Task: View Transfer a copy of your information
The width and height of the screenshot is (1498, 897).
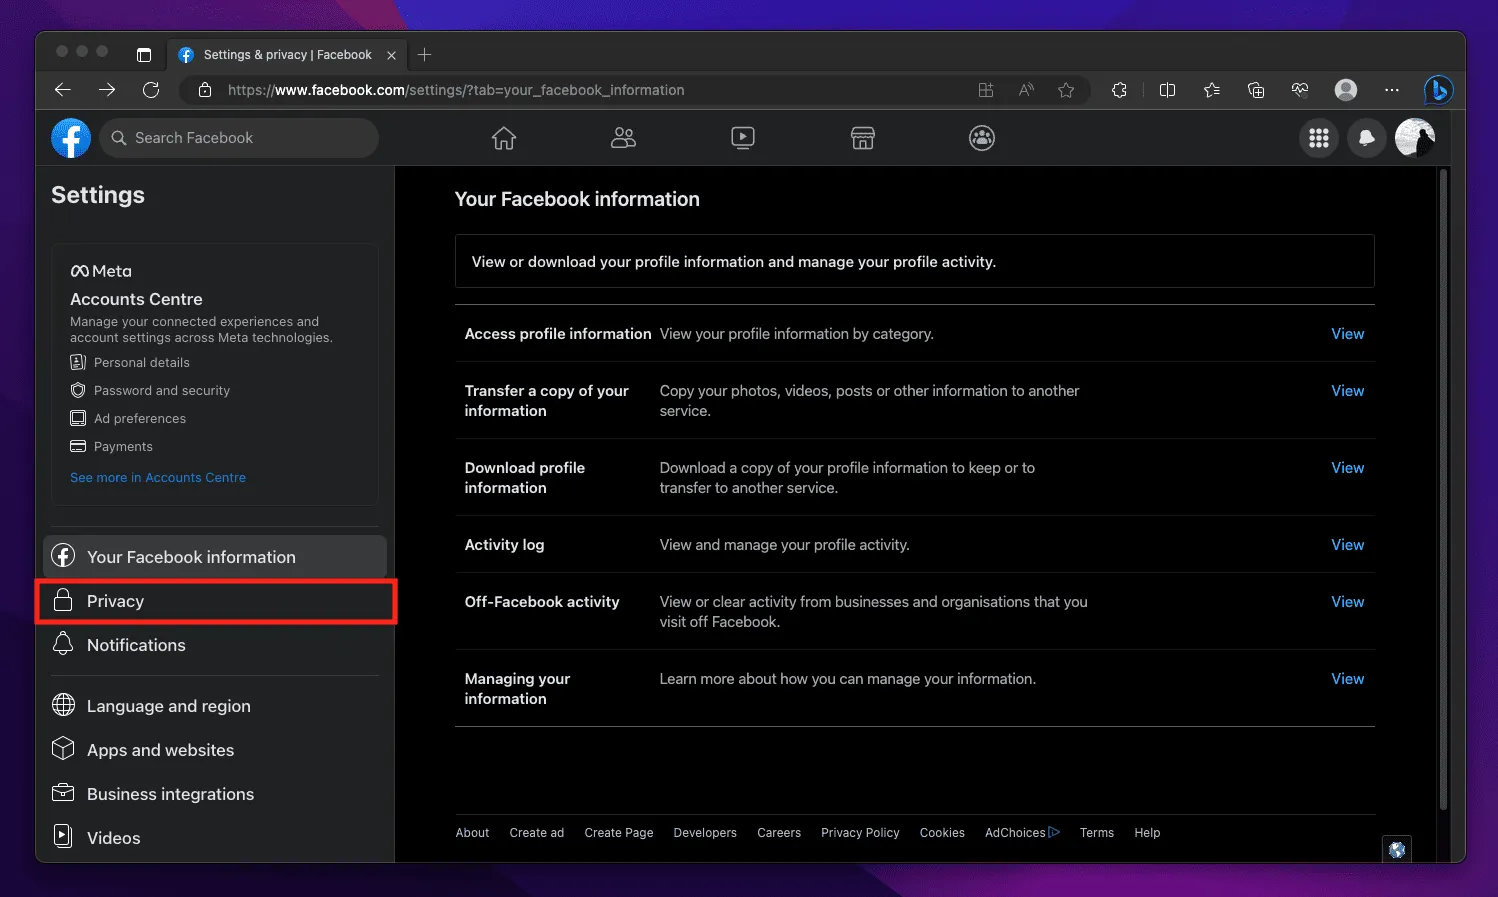Action: (1347, 391)
